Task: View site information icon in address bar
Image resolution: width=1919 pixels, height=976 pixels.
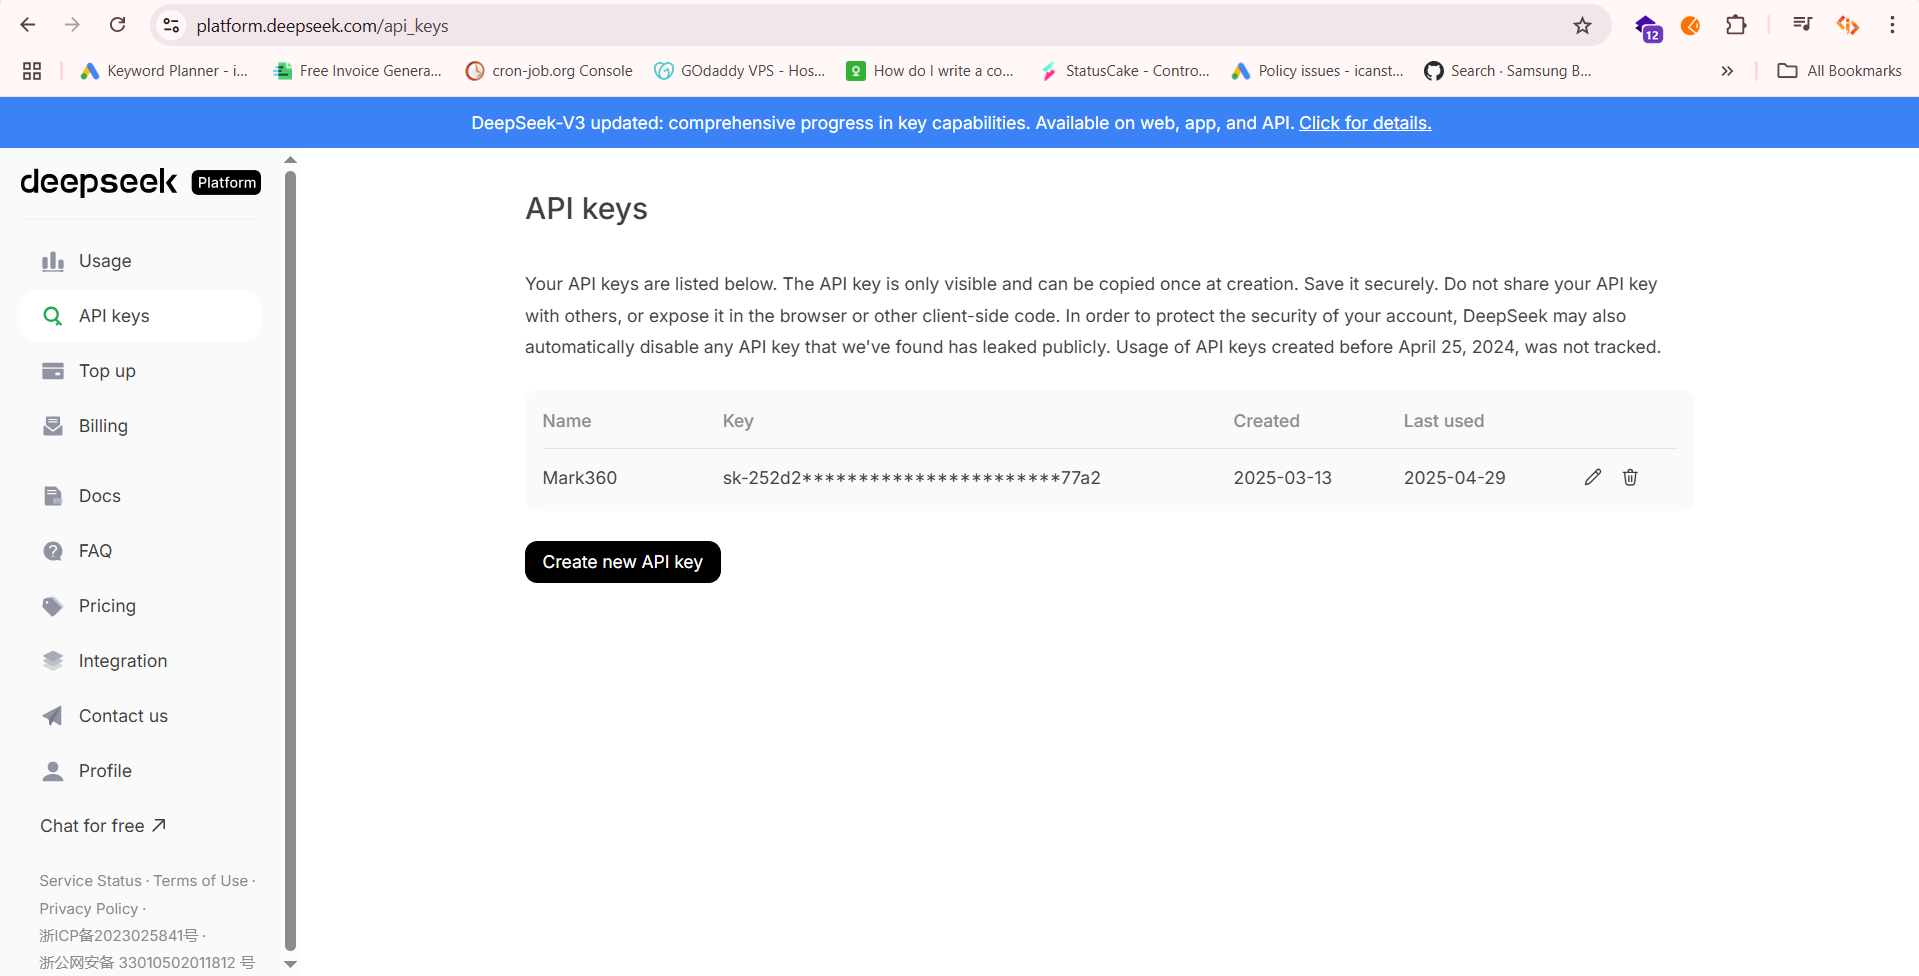Action: point(172,25)
